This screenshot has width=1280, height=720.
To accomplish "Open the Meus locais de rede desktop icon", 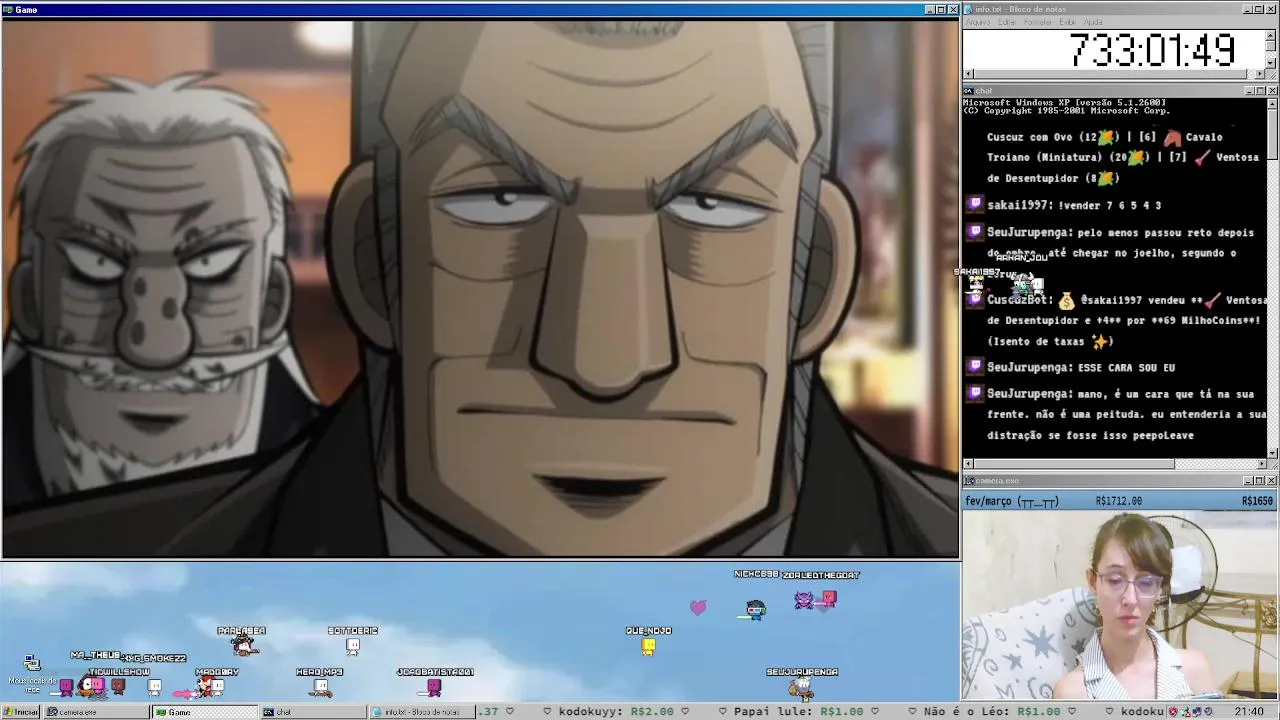I will point(32,672).
